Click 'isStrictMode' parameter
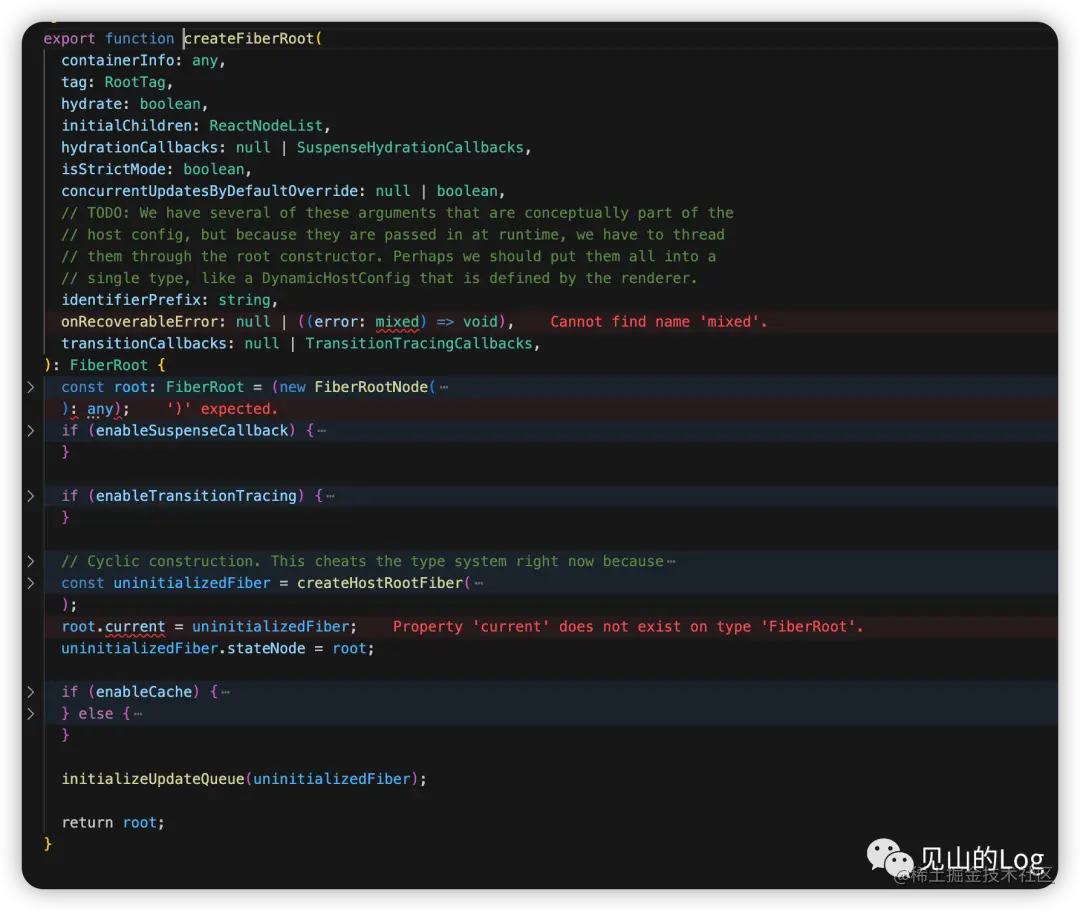Screen dimensions: 1080x911 click(x=114, y=169)
